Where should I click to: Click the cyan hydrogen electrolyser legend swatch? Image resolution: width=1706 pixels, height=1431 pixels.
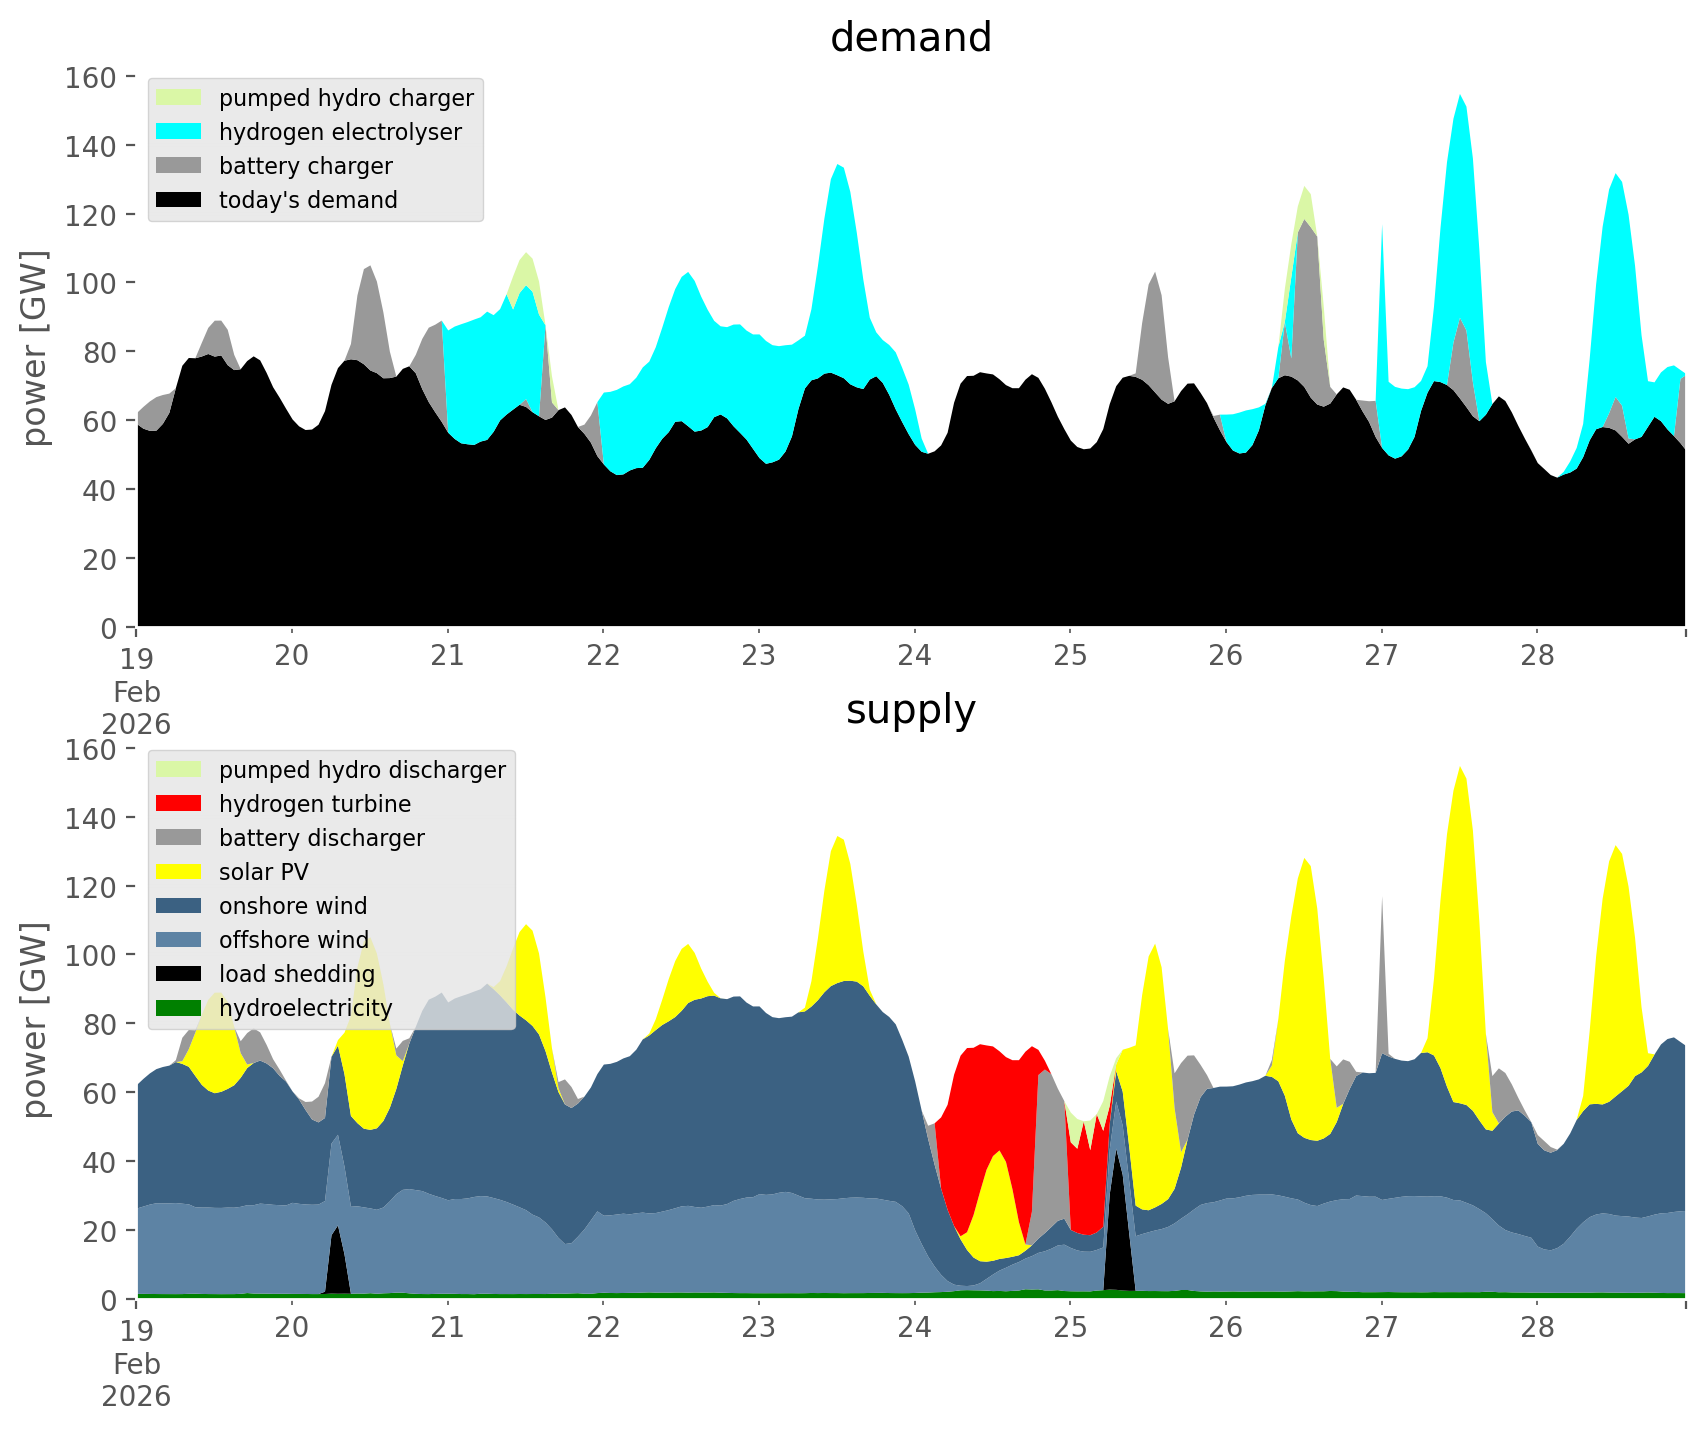(x=179, y=132)
